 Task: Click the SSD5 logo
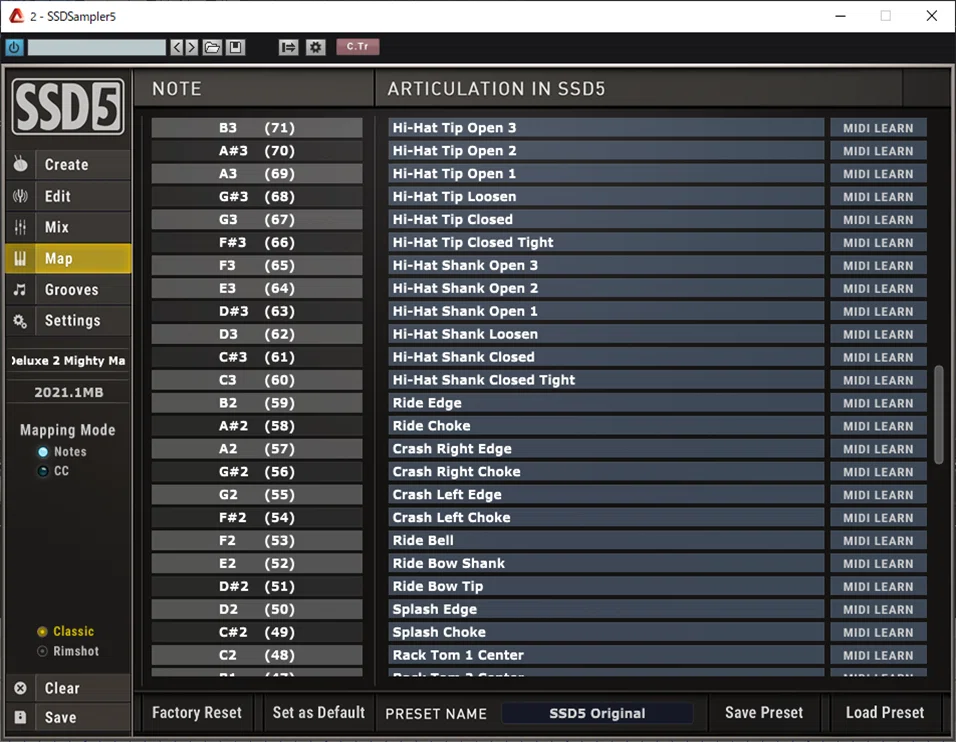click(68, 107)
